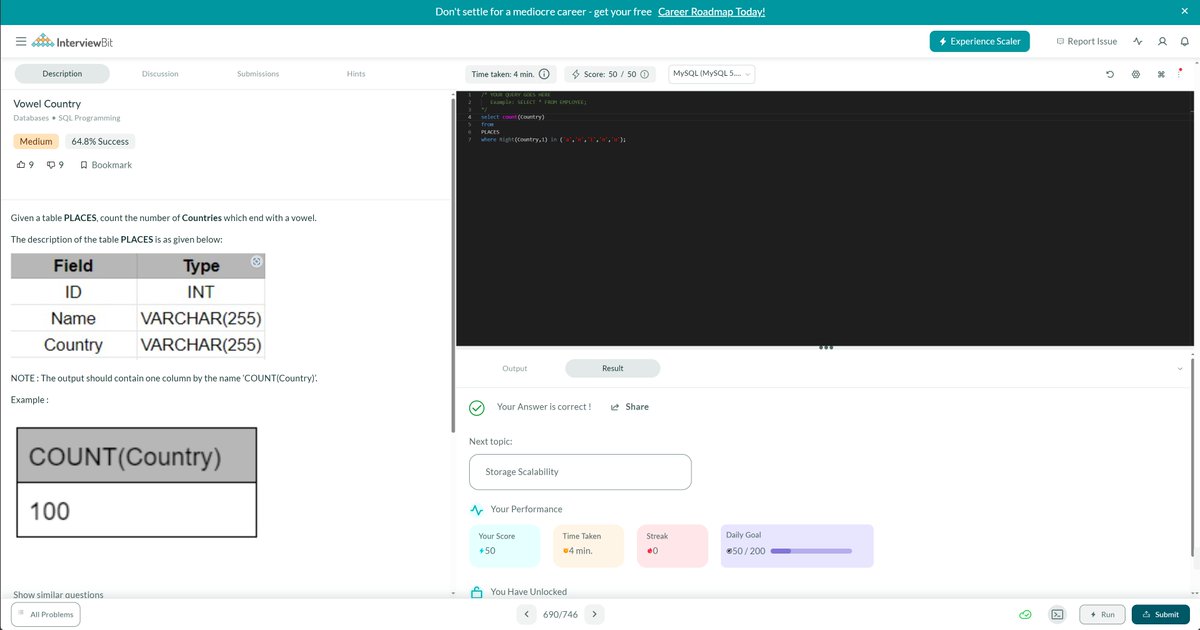
Task: Run the SQL query
Action: (x=1102, y=614)
